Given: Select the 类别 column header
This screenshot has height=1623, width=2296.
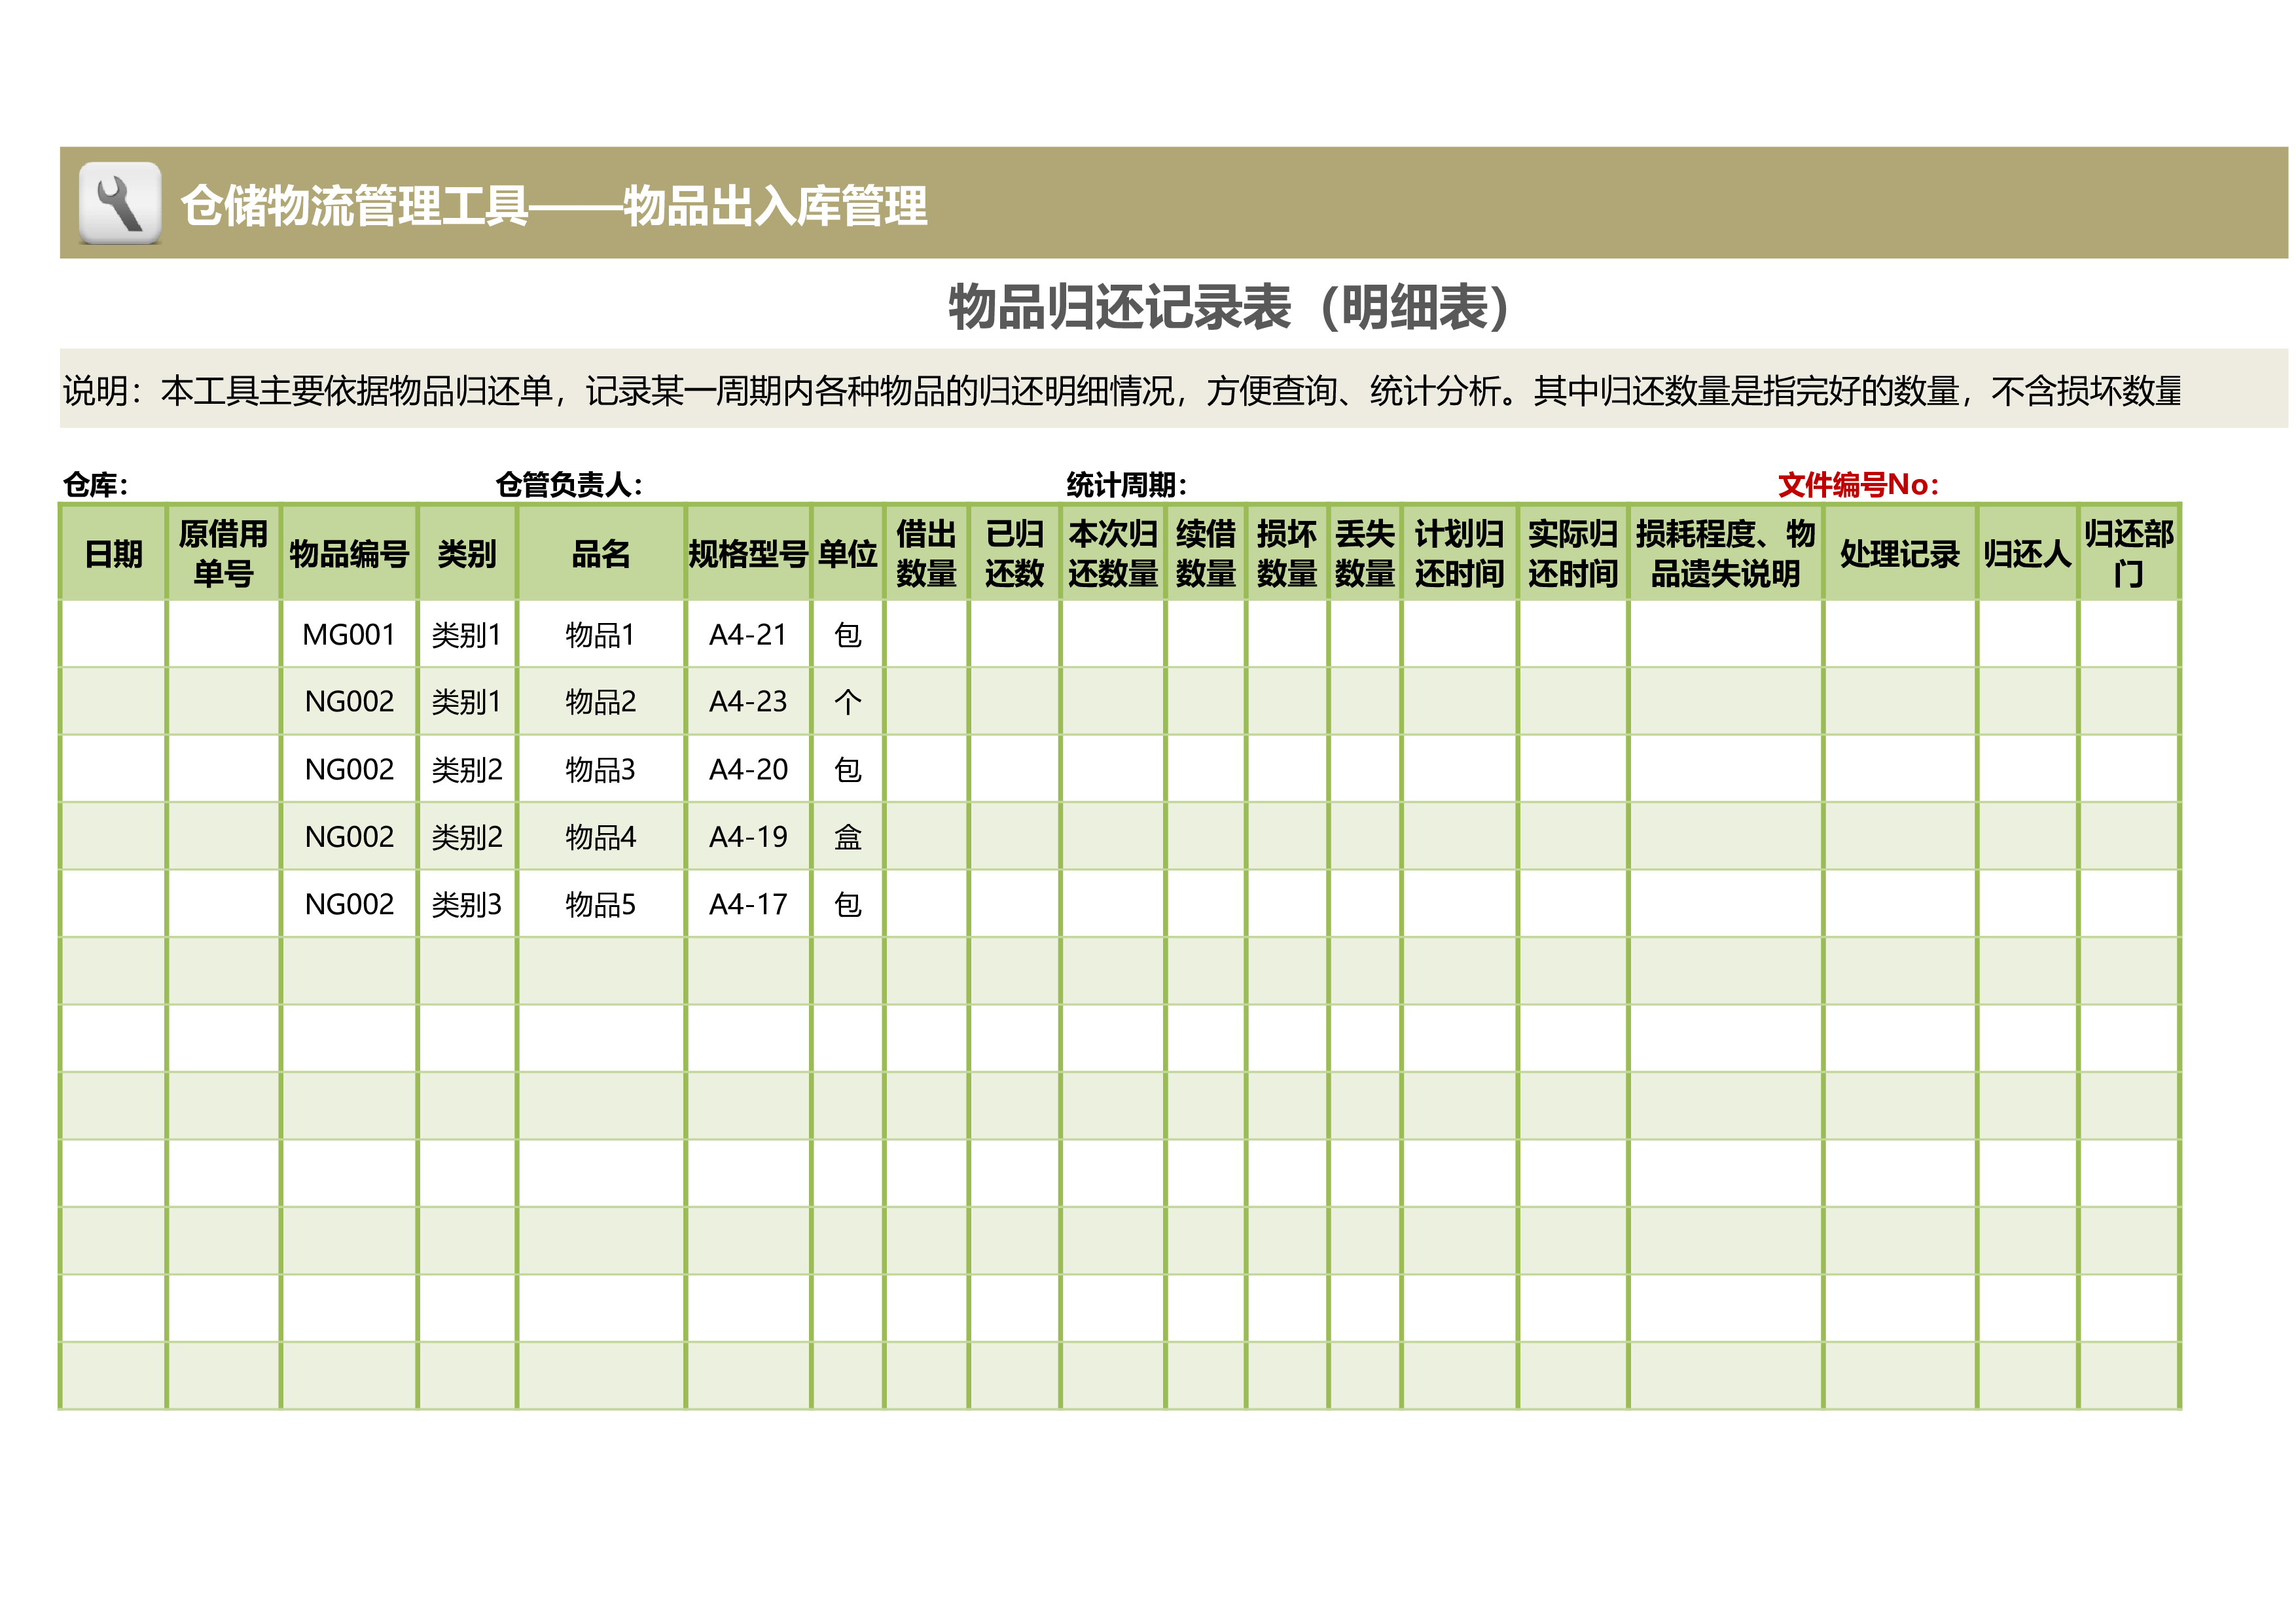Looking at the screenshot, I should (467, 553).
